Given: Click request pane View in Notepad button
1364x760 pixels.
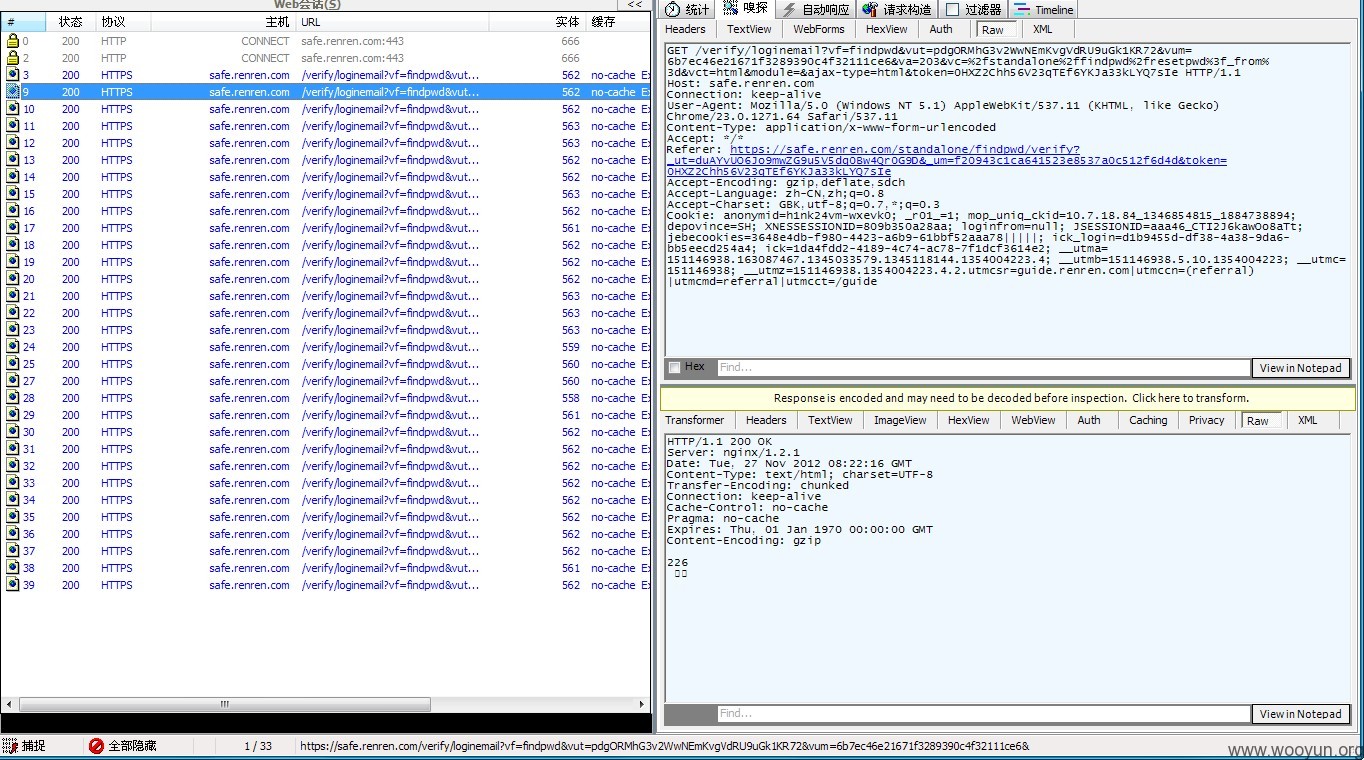Looking at the screenshot, I should 1301,368.
